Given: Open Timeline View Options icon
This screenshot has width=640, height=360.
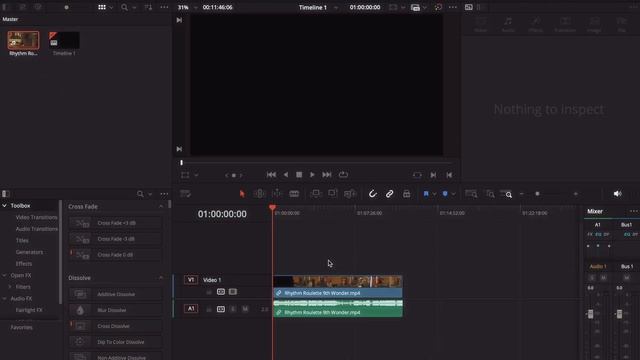Looking at the screenshot, I should click(x=185, y=194).
